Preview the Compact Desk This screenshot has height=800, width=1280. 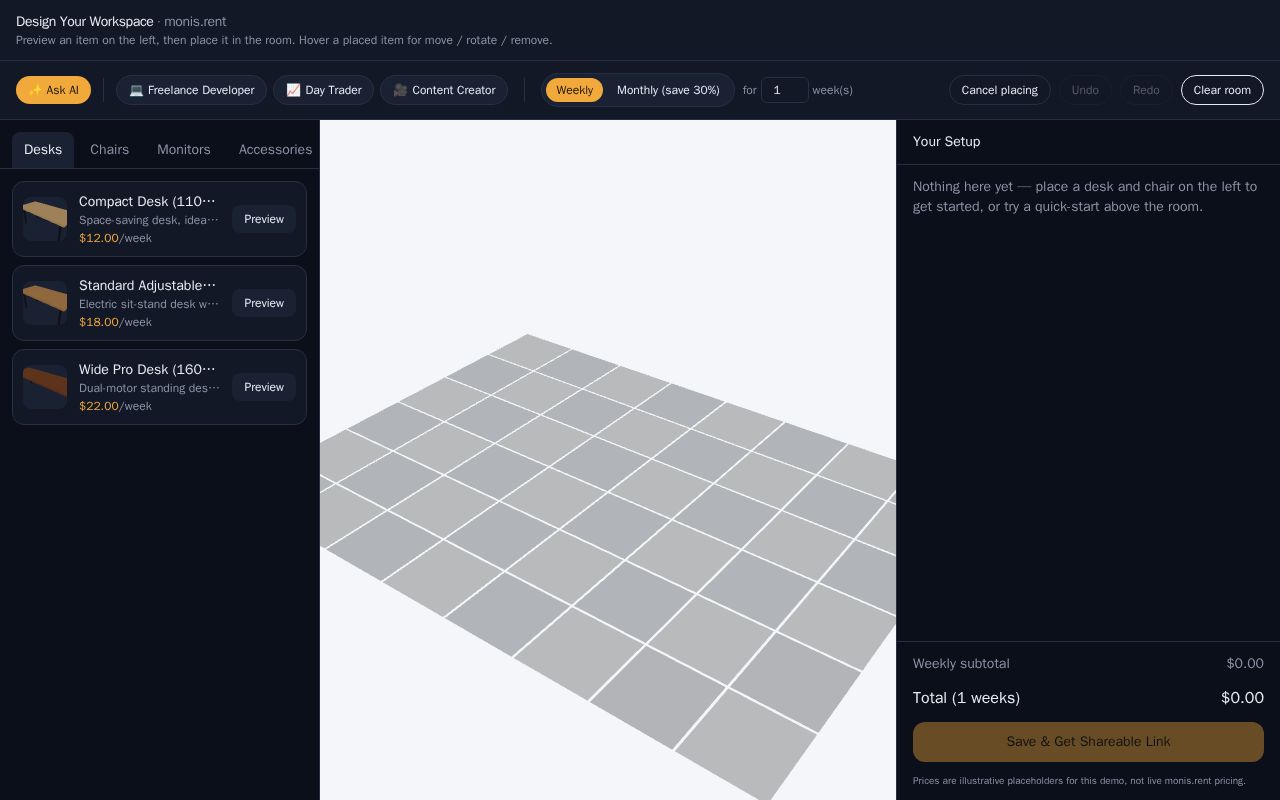tap(264, 219)
